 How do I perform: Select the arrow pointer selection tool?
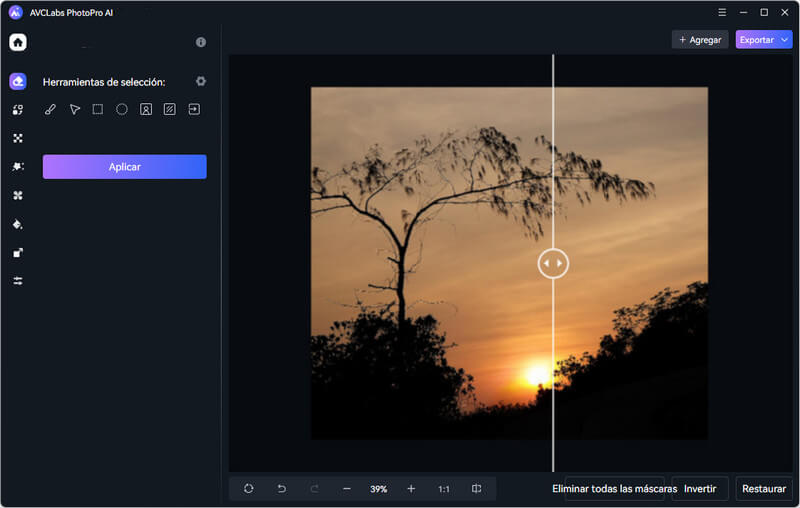(x=74, y=109)
